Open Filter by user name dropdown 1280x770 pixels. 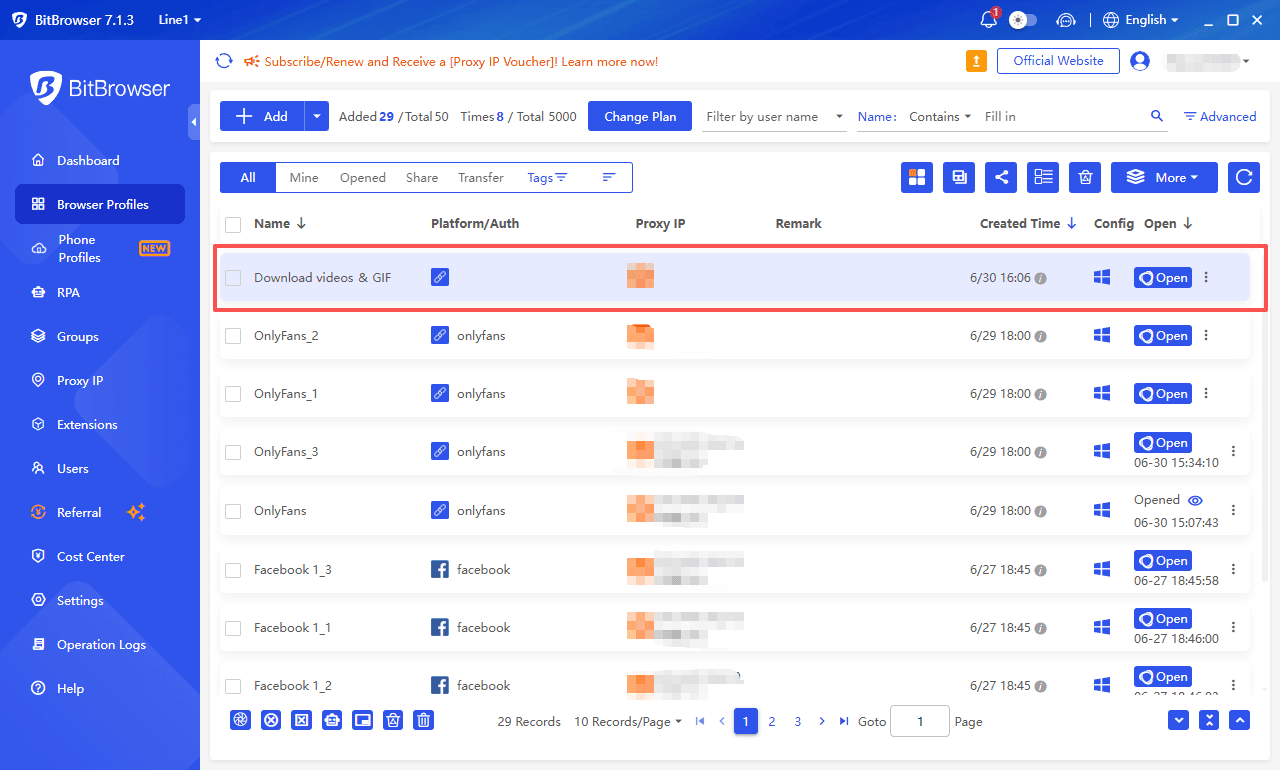tap(775, 117)
